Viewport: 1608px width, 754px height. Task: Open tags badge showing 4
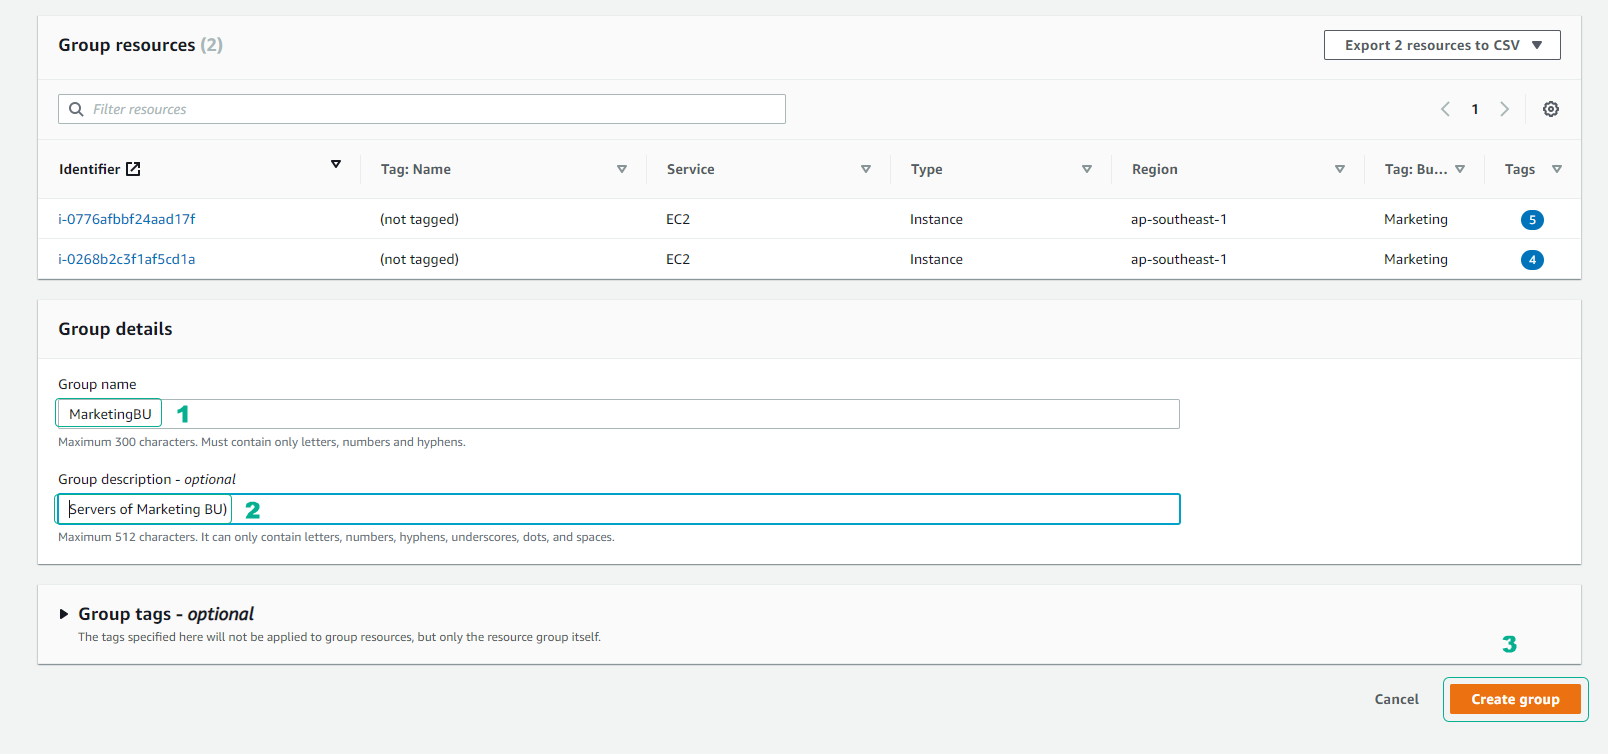pos(1532,260)
